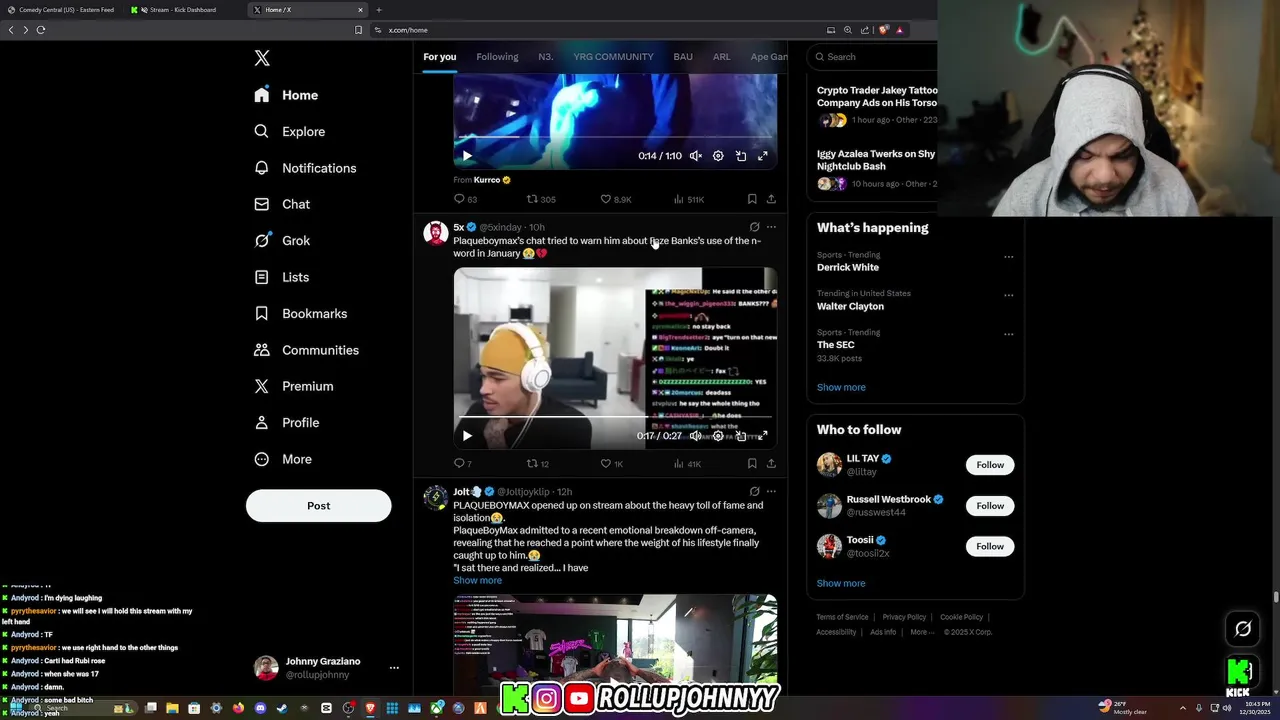The image size is (1280, 720).
Task: Click the Post button
Action: tap(318, 505)
